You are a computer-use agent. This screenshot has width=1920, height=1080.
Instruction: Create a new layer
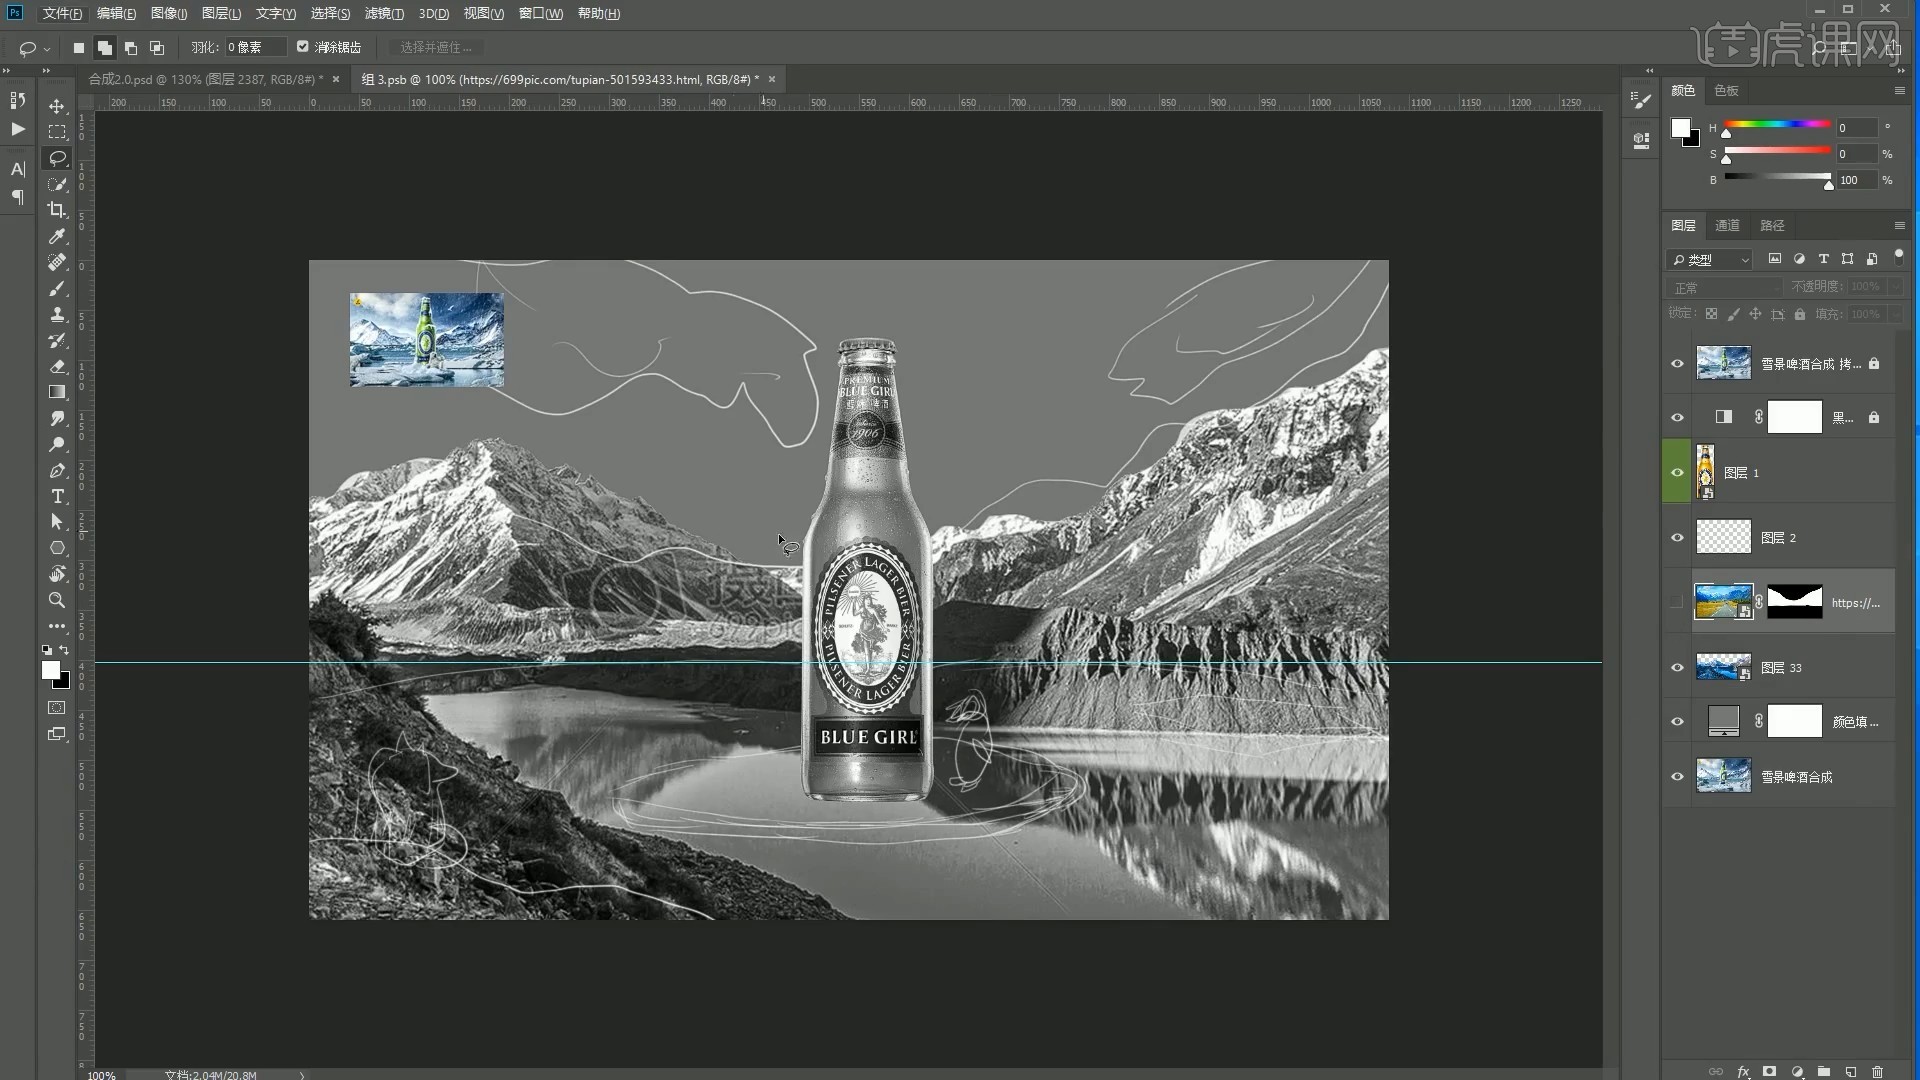1851,1071
